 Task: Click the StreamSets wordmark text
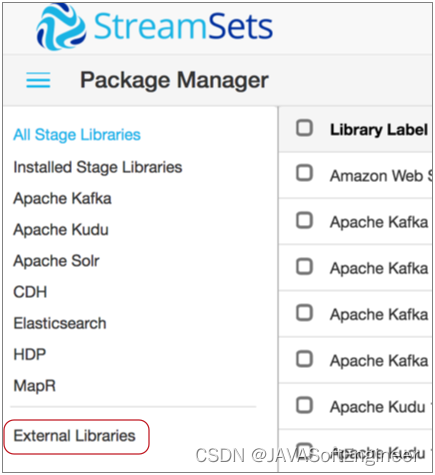coord(183,26)
